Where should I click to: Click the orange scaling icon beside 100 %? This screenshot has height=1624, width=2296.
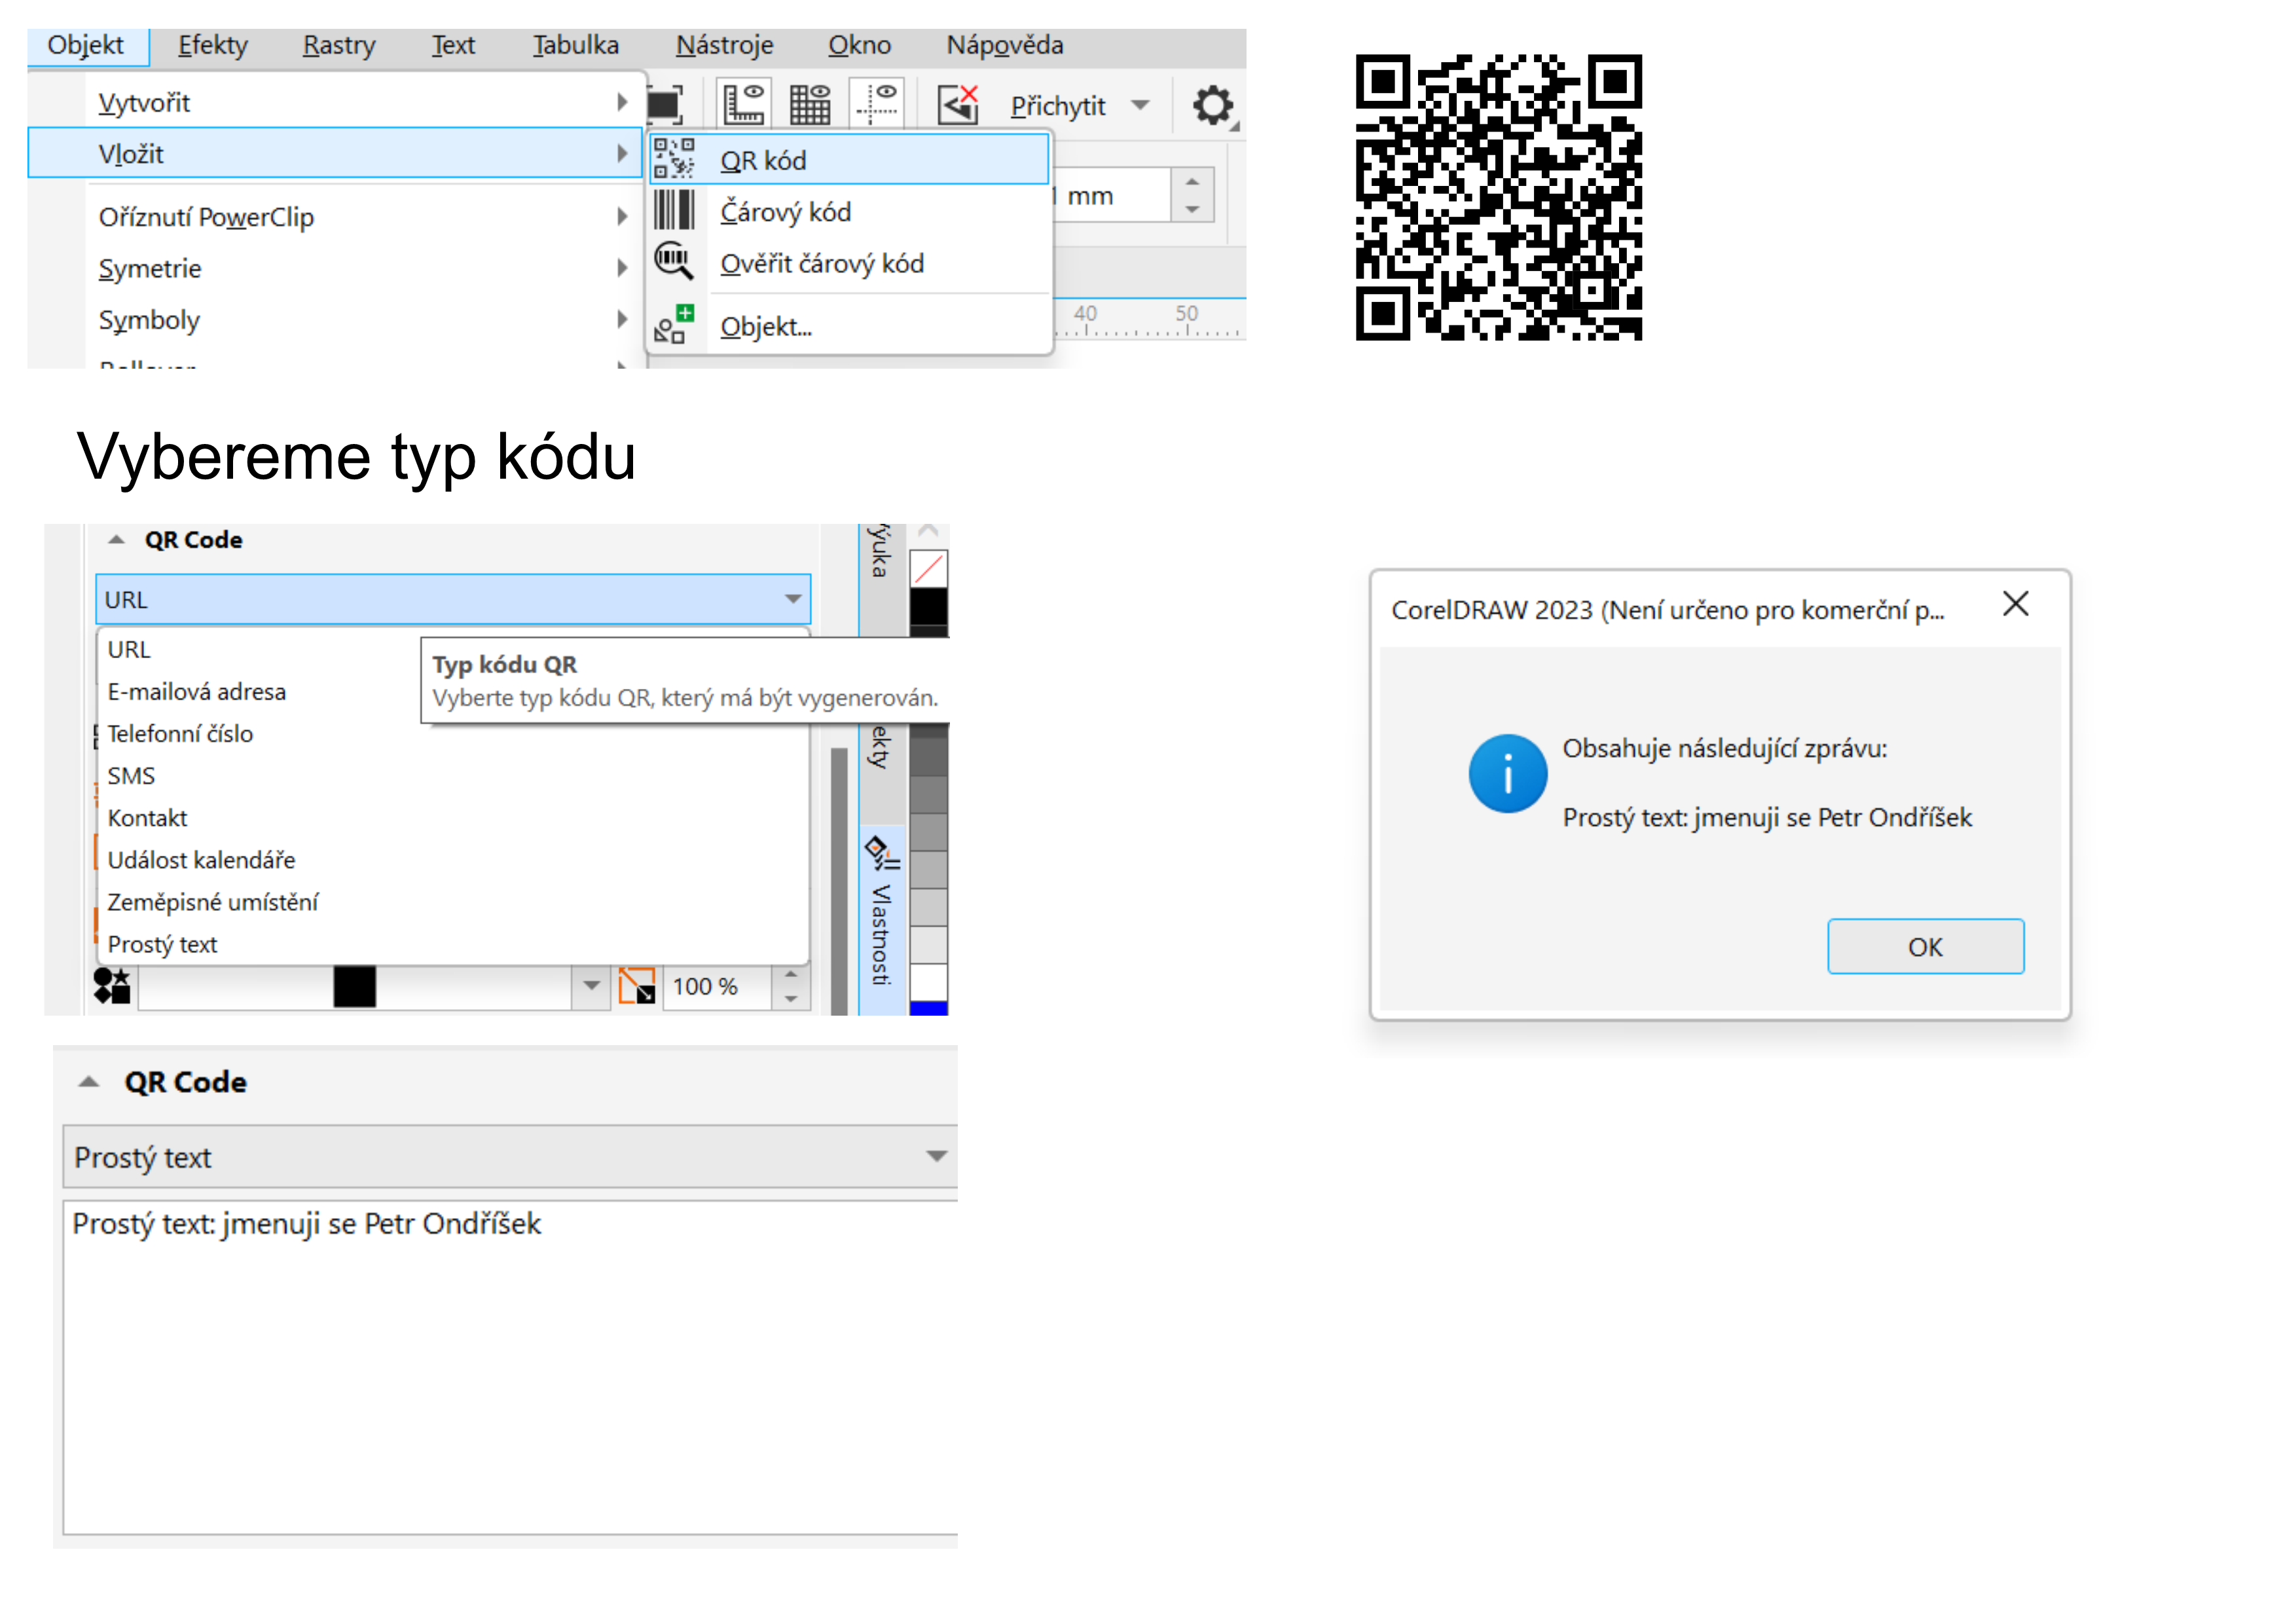tap(637, 986)
